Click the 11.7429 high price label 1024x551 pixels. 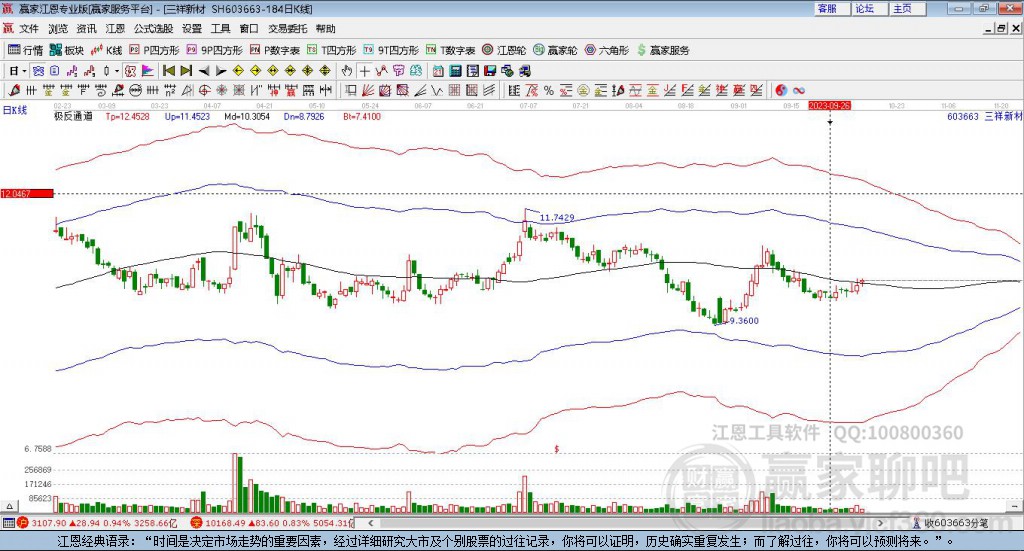(x=557, y=217)
